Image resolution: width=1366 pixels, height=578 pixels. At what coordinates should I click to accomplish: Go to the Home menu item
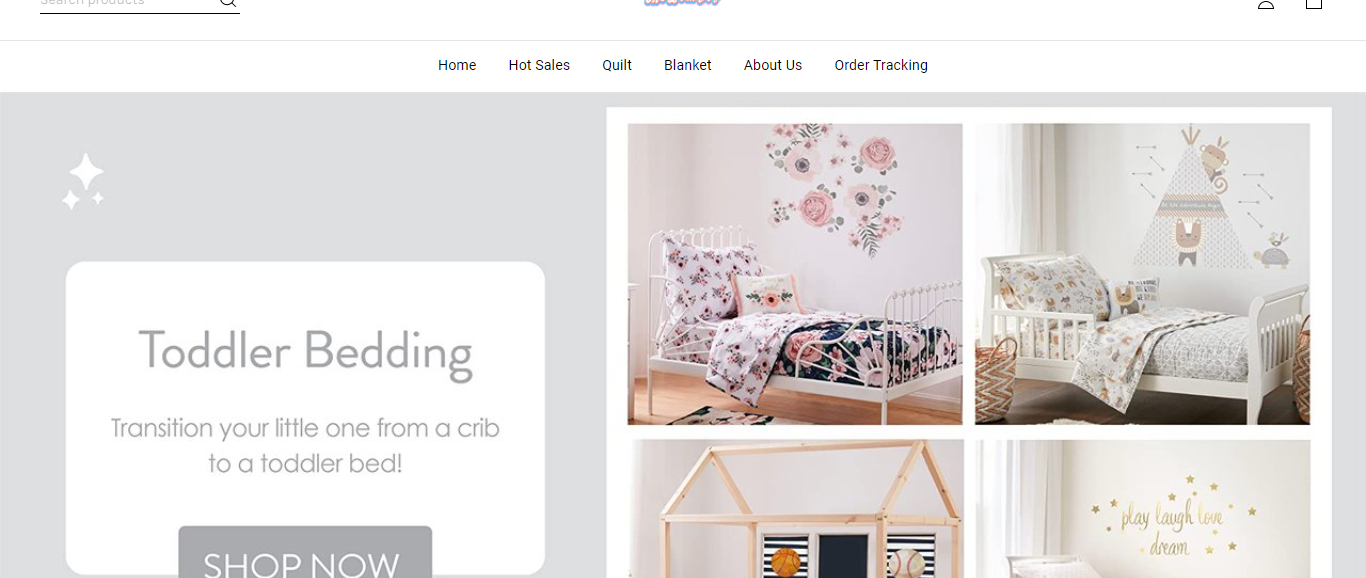click(457, 65)
